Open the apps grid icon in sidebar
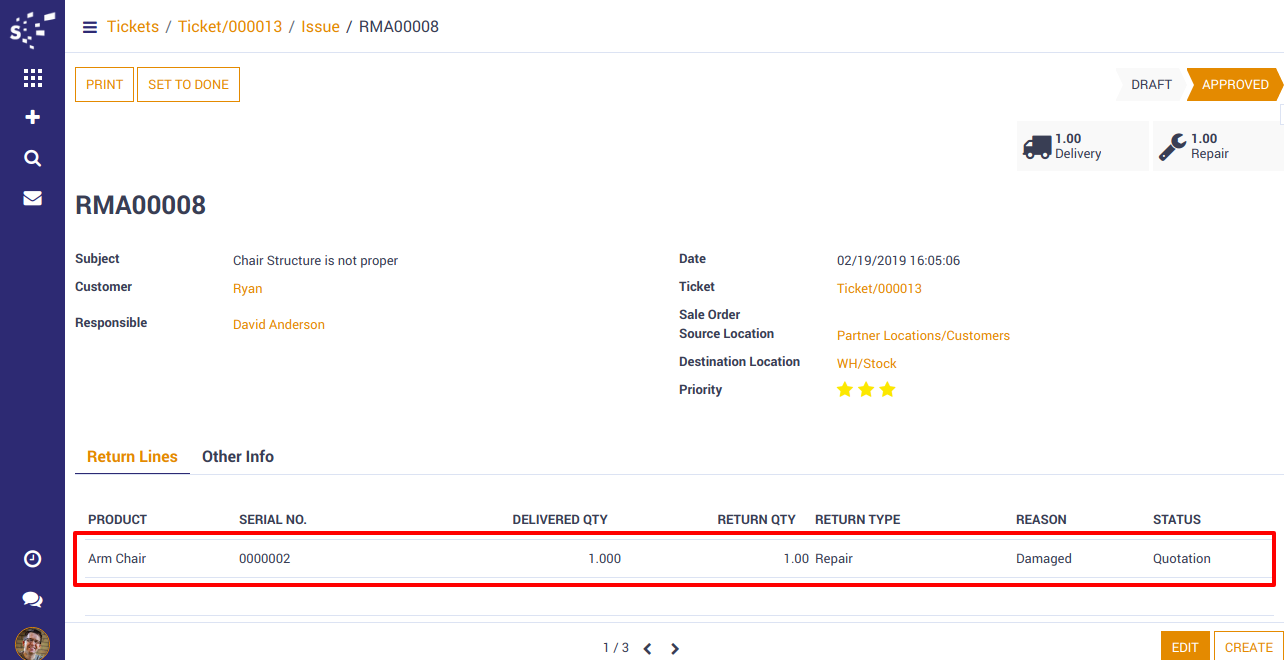This screenshot has width=1284, height=660. [x=32, y=78]
